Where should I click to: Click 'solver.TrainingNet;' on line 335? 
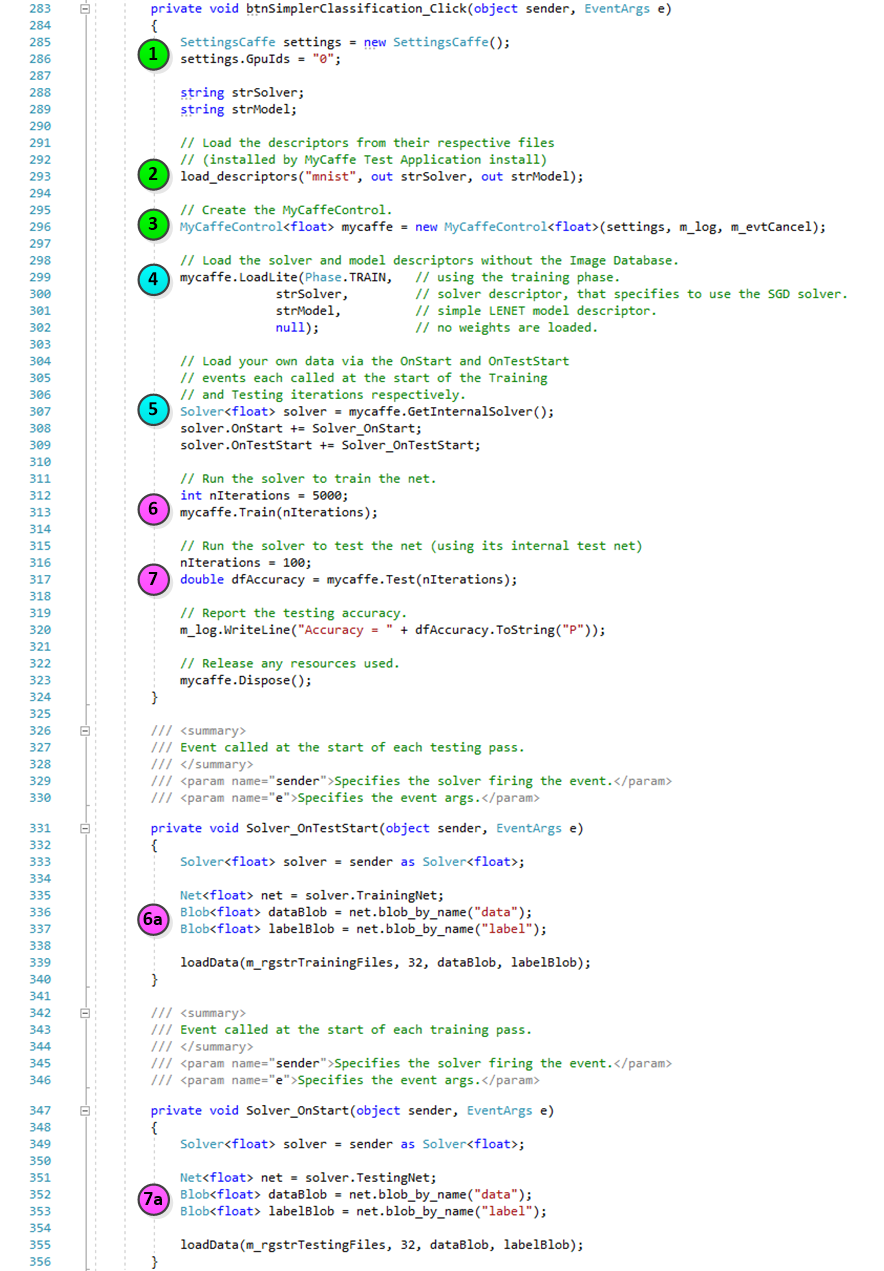374,895
